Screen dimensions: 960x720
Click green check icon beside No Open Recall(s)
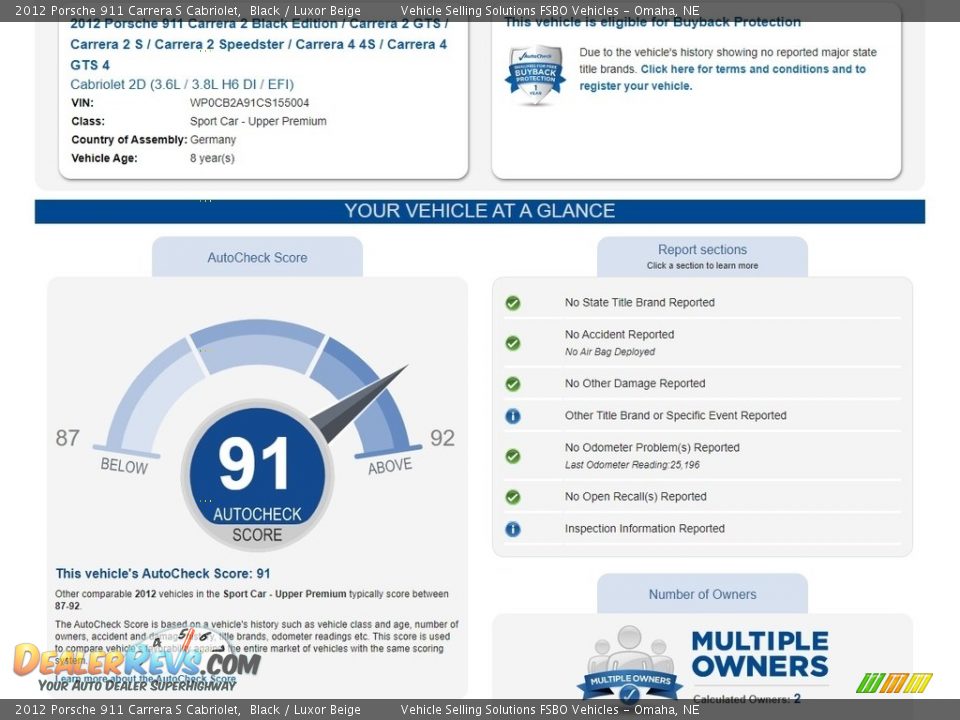pyautogui.click(x=513, y=497)
